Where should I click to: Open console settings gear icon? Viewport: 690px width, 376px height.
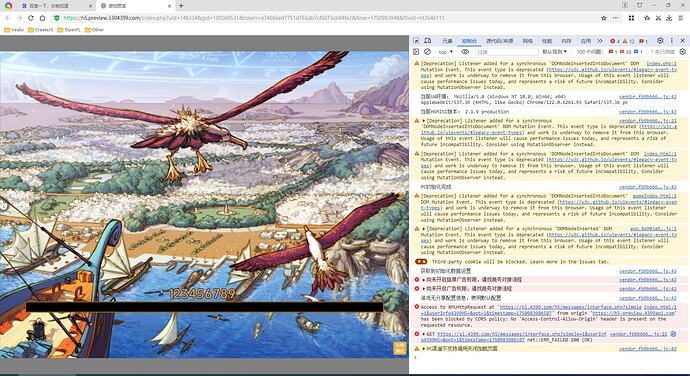(683, 52)
